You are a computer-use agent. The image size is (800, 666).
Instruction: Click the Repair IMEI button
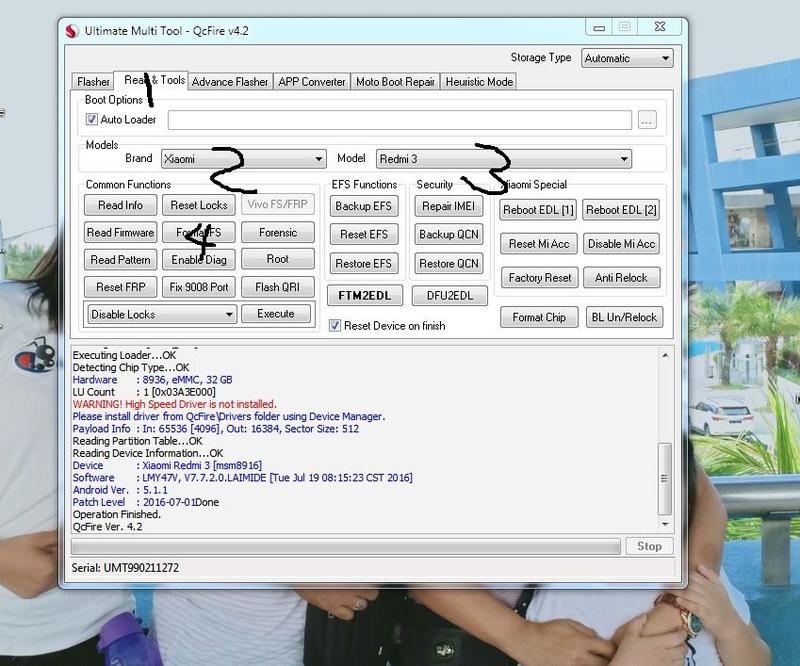(x=448, y=206)
